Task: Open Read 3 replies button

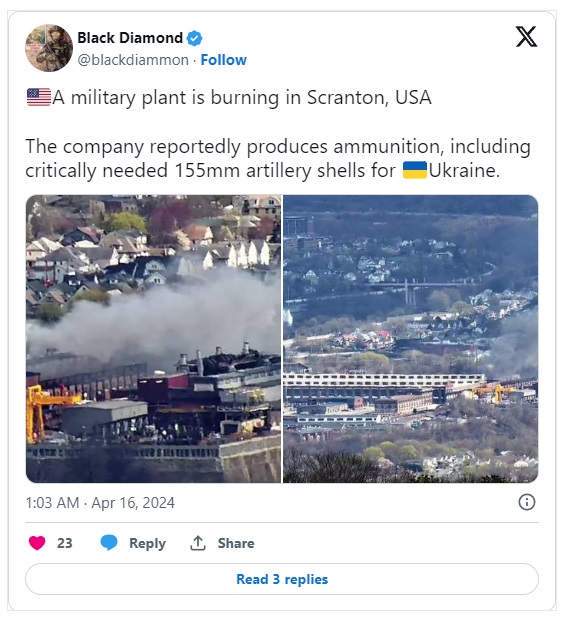Action: click(x=282, y=579)
